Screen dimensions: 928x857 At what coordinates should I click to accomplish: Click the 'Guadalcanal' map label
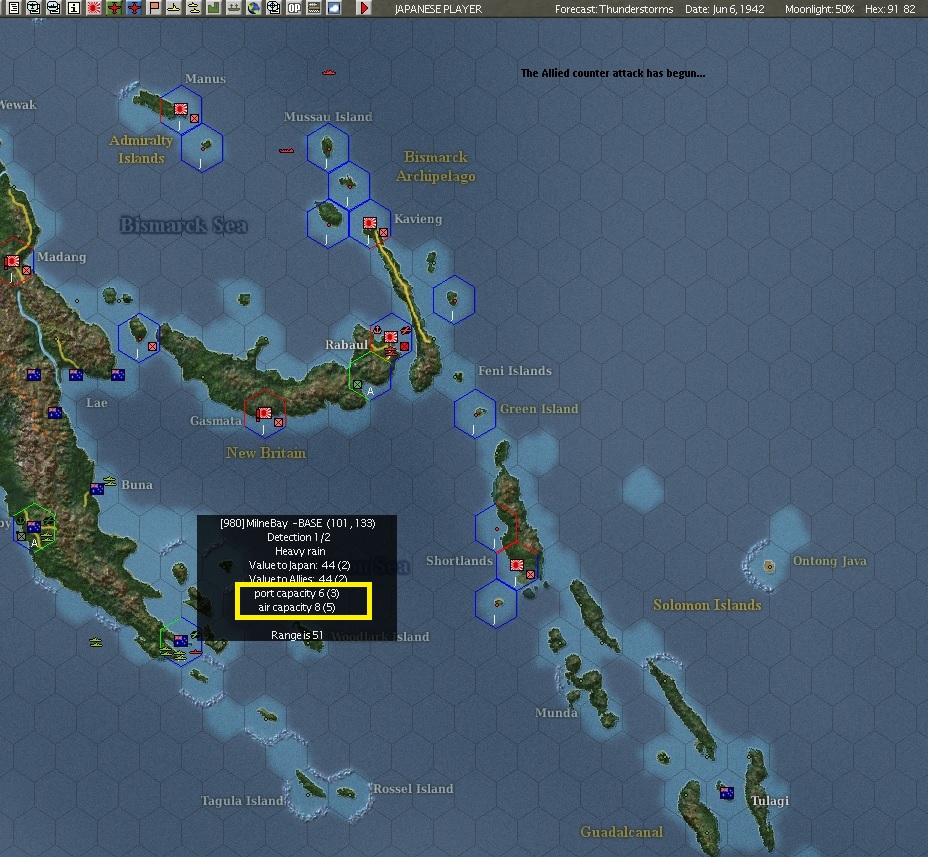pyautogui.click(x=621, y=832)
